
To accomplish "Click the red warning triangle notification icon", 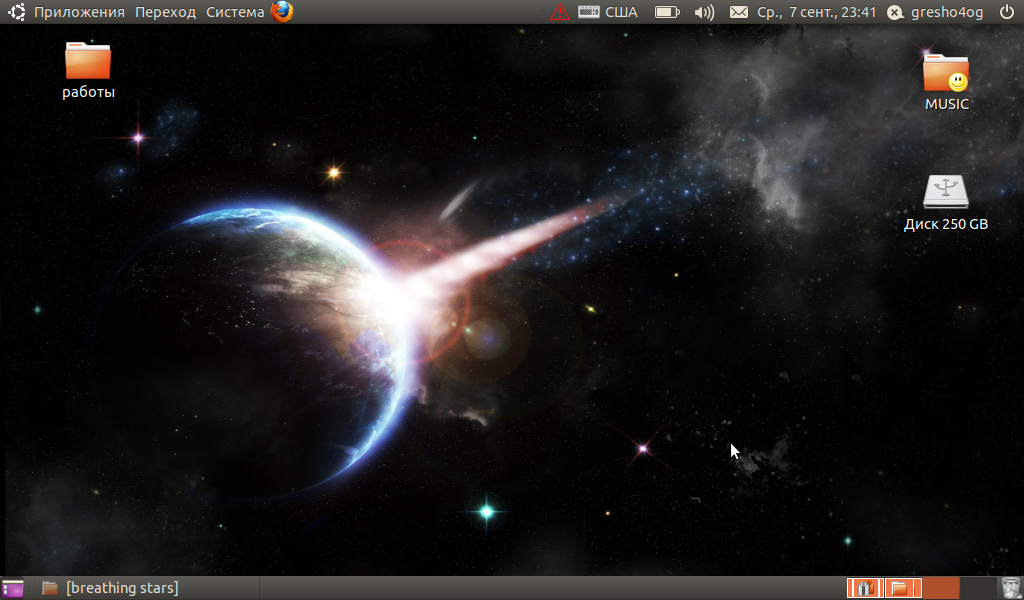I will 560,12.
